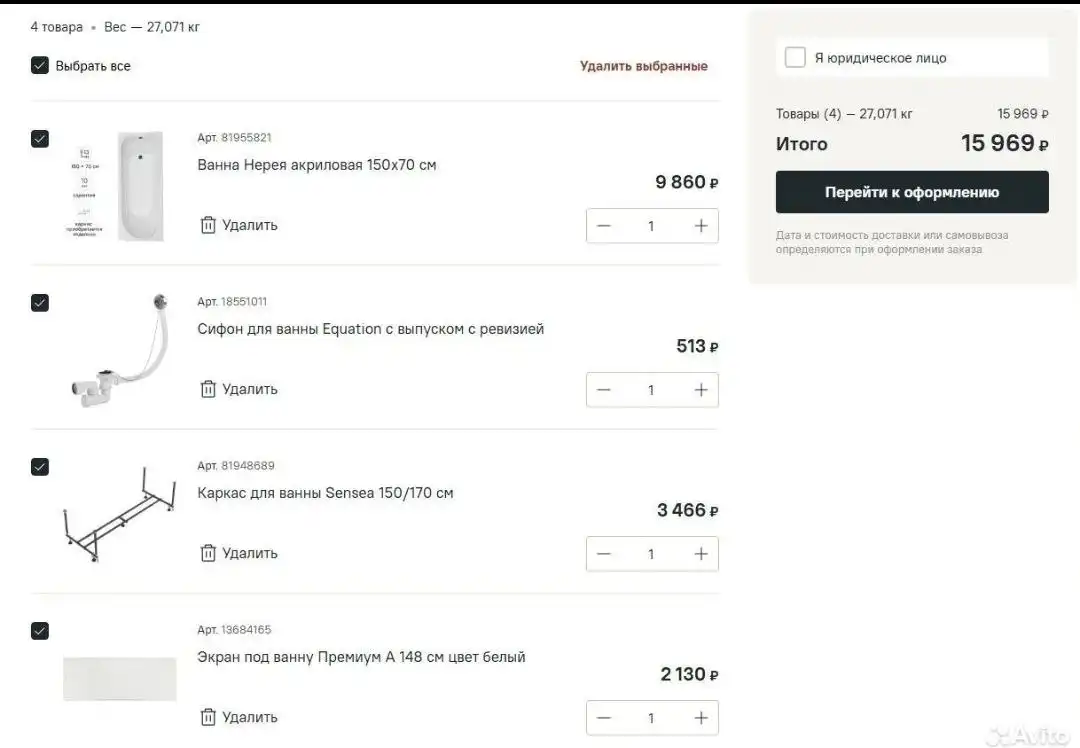Toggle the Каркас для ванны checkbox
This screenshot has height=748, width=1080.
39,466
